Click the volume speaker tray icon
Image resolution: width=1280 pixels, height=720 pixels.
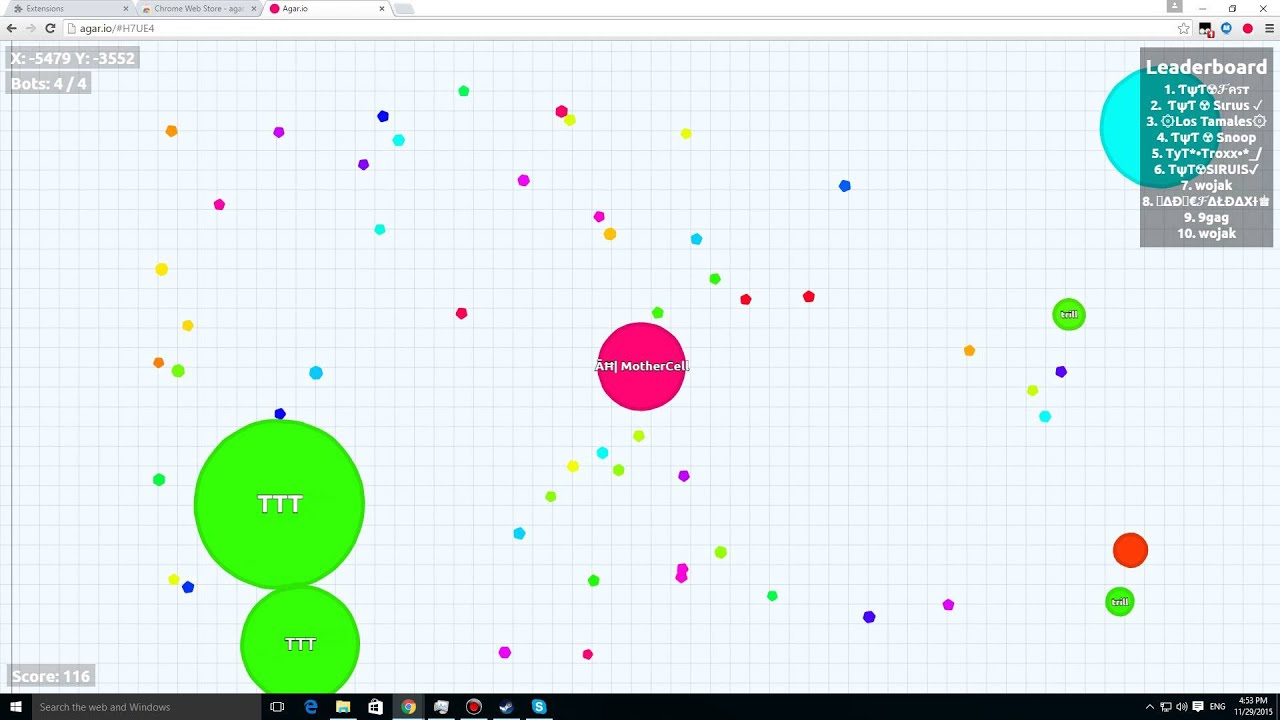1182,707
